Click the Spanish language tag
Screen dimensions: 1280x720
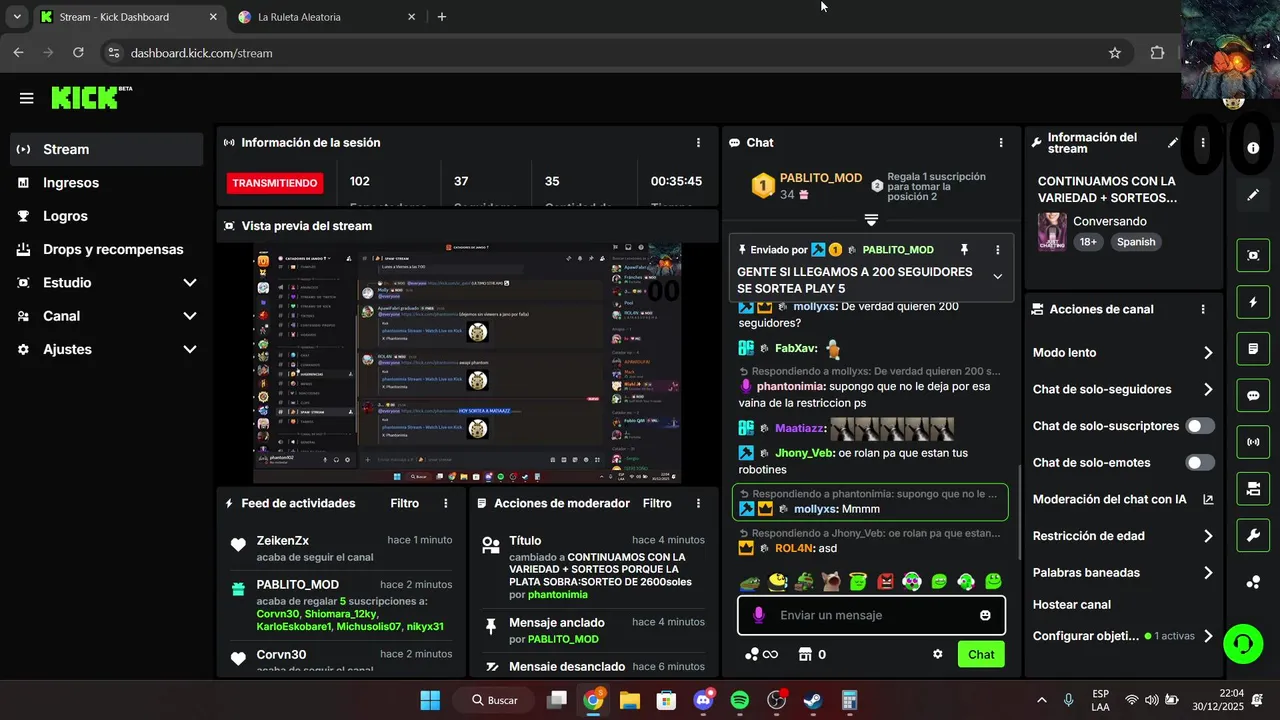(x=1136, y=242)
